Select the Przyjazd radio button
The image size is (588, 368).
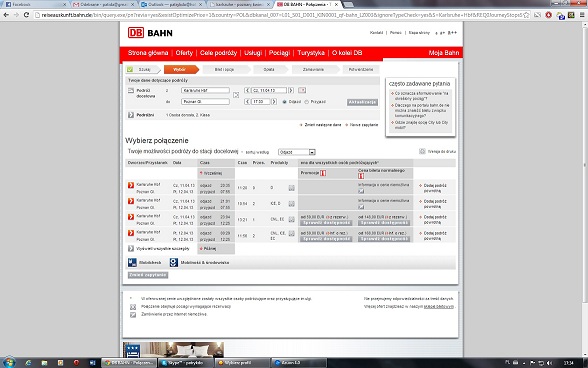click(306, 102)
